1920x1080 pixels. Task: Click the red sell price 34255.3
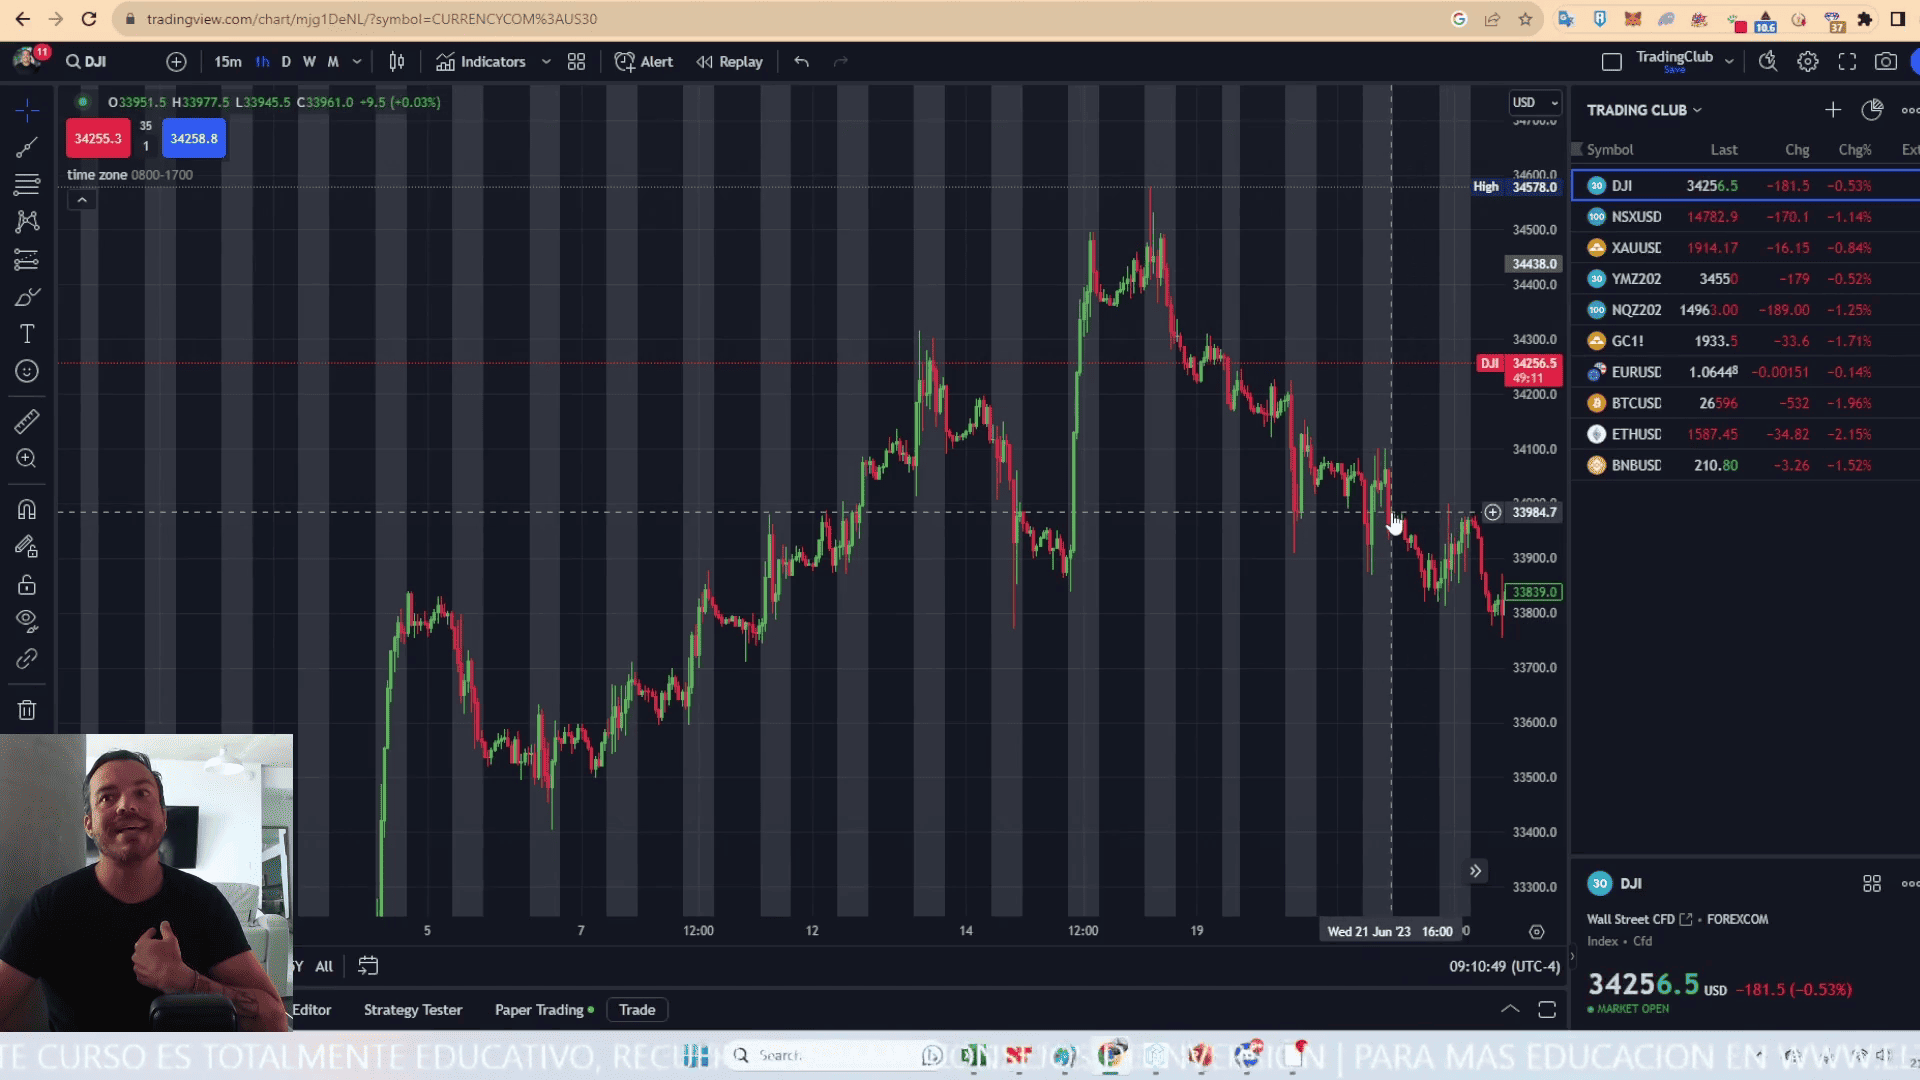coord(98,139)
